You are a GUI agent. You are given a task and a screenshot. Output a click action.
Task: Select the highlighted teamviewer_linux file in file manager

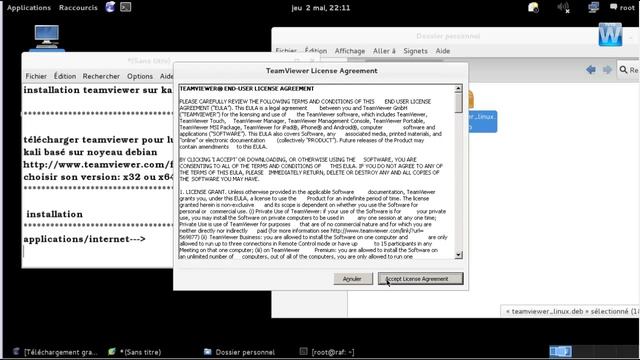[x=483, y=121]
